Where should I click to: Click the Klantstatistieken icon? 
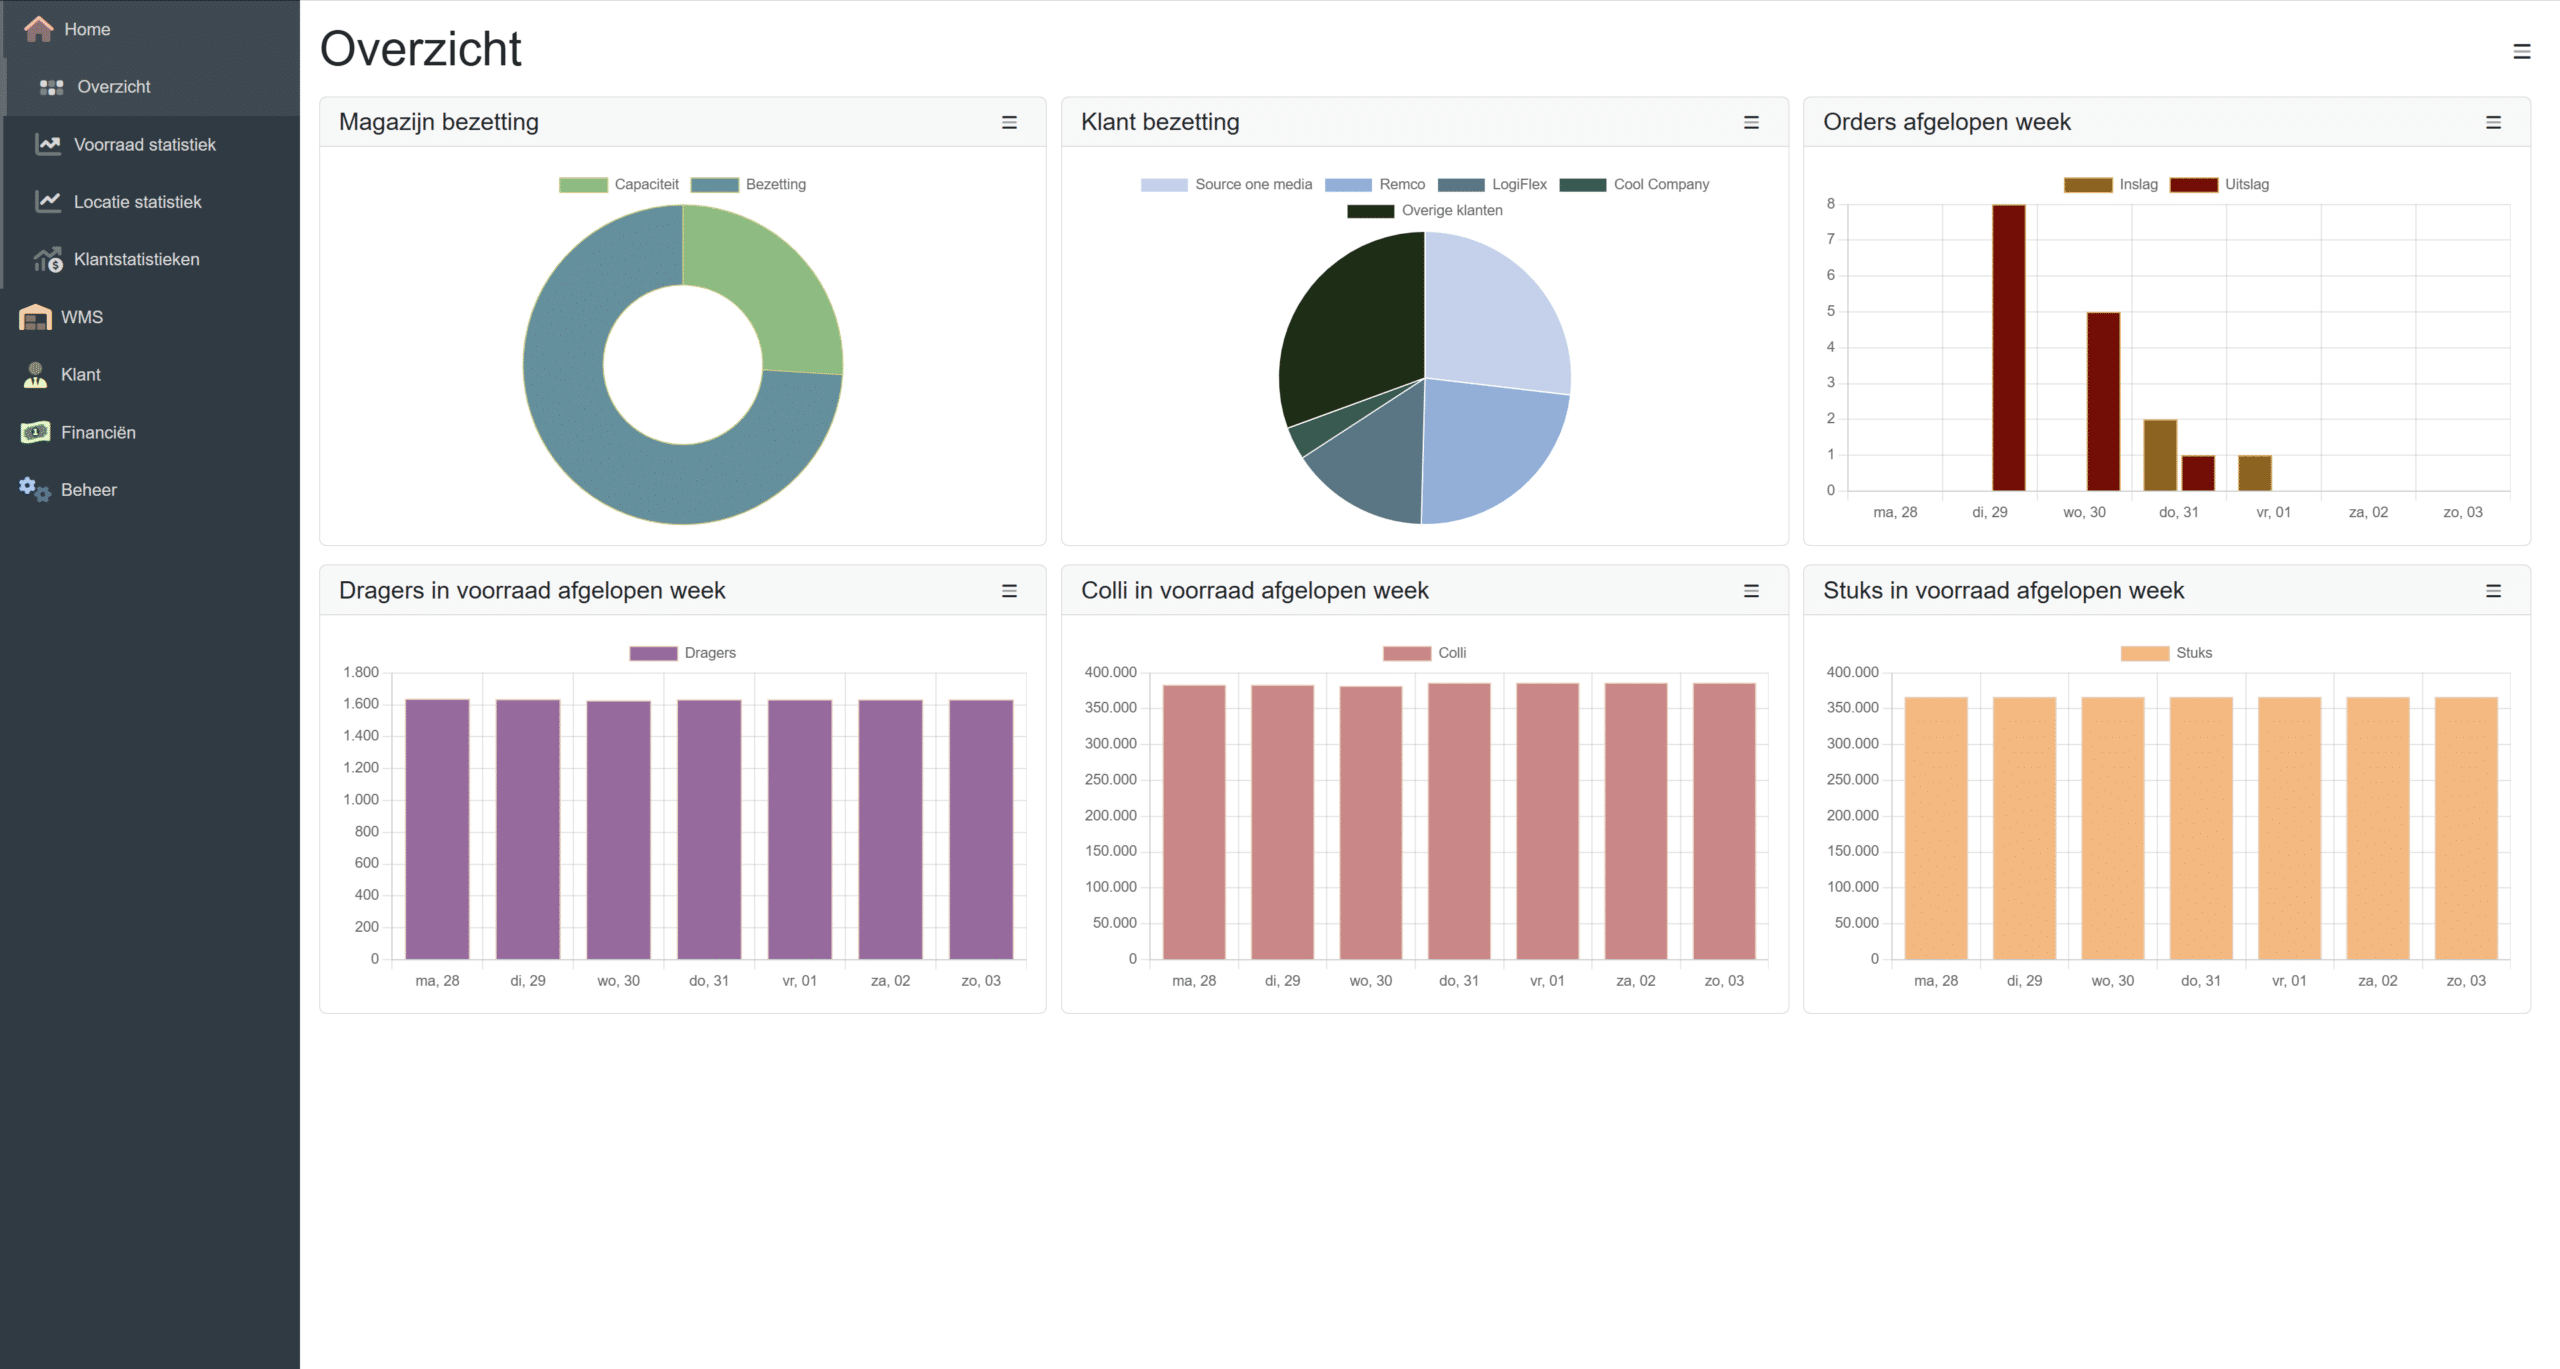coord(48,260)
